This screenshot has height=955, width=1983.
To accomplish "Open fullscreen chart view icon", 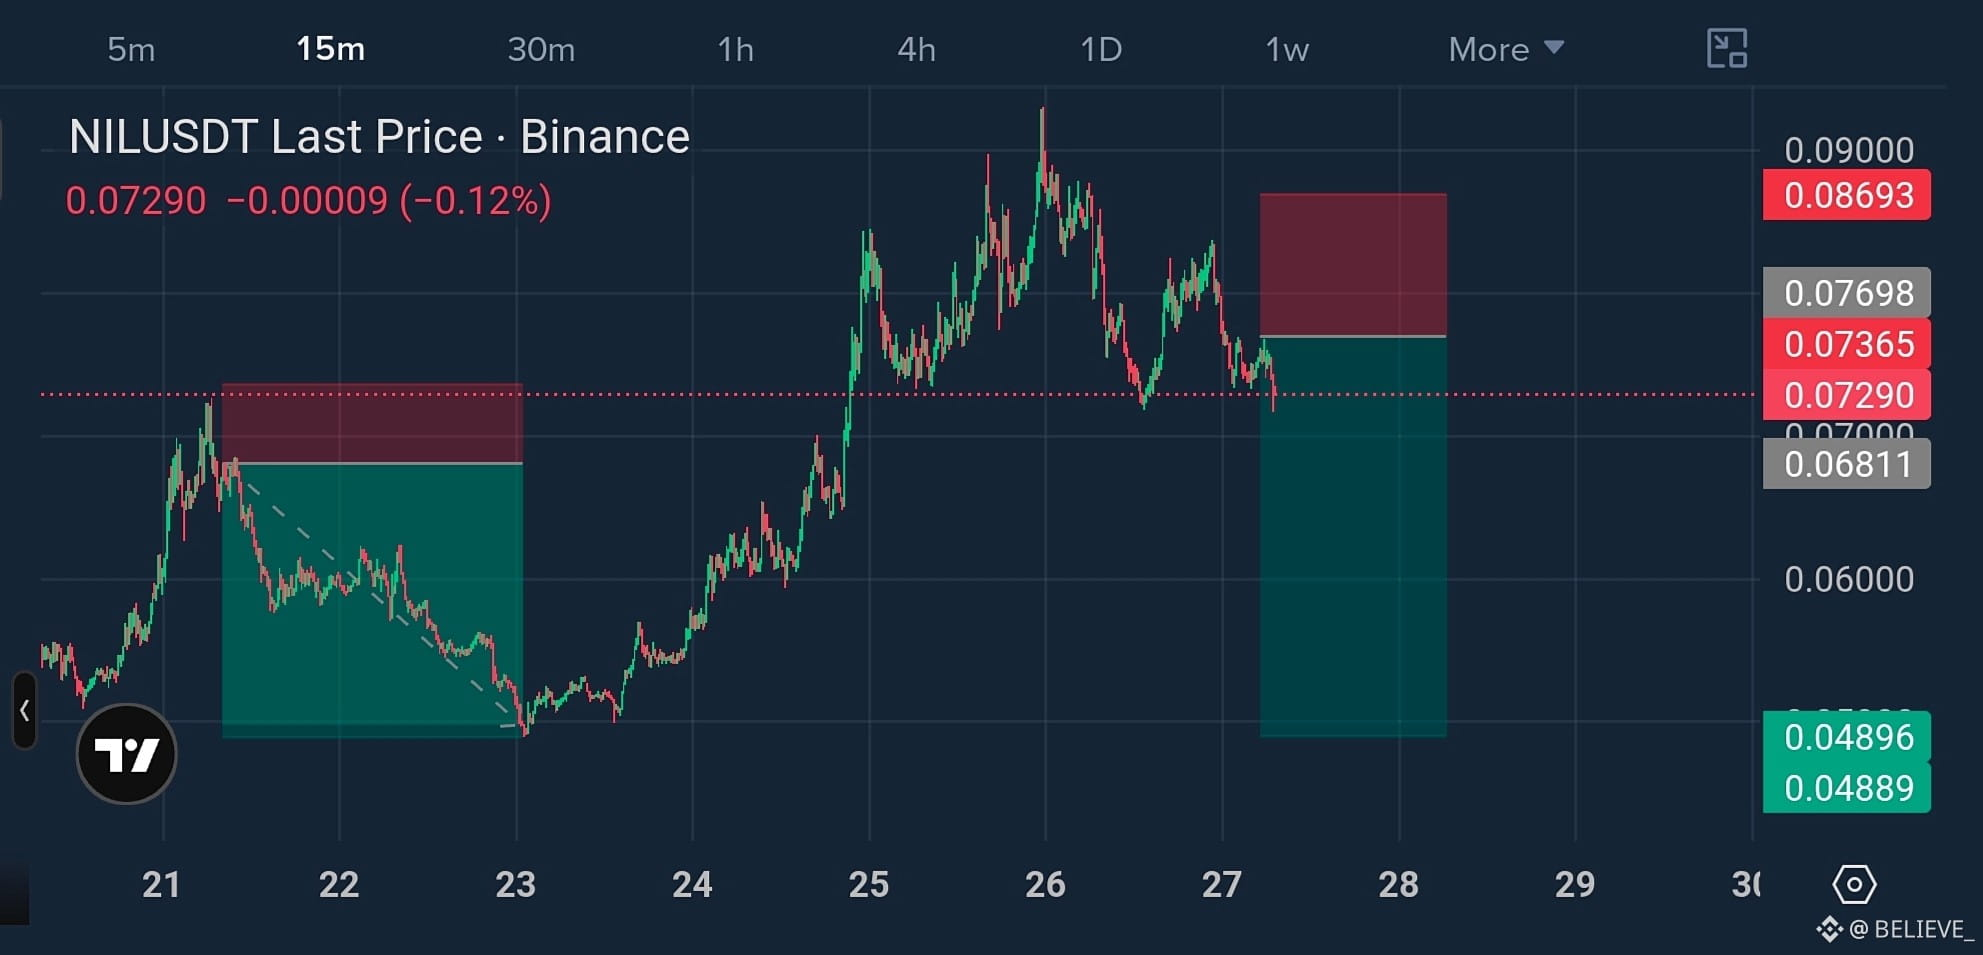I will [x=1726, y=48].
